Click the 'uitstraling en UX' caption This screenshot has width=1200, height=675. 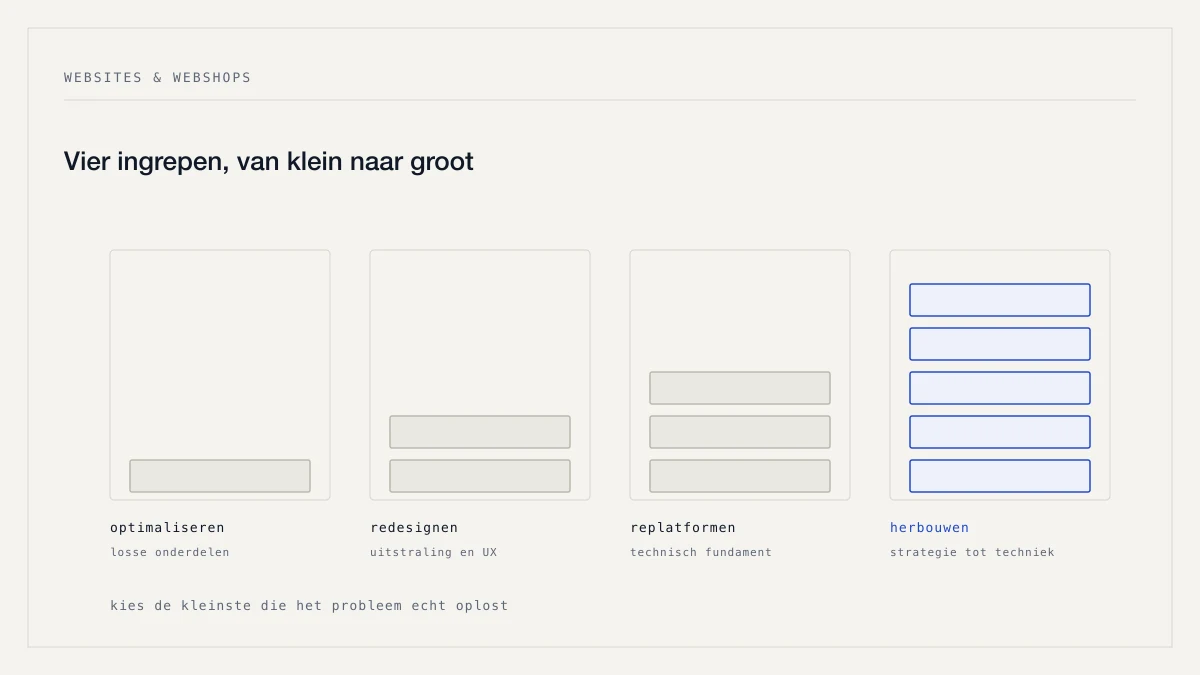click(433, 552)
